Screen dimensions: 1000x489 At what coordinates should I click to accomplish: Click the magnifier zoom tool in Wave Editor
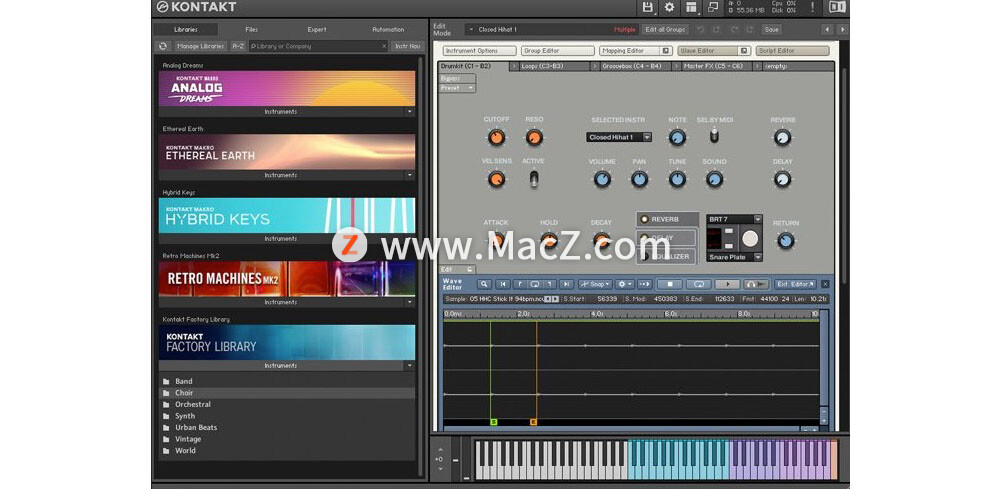(x=485, y=284)
